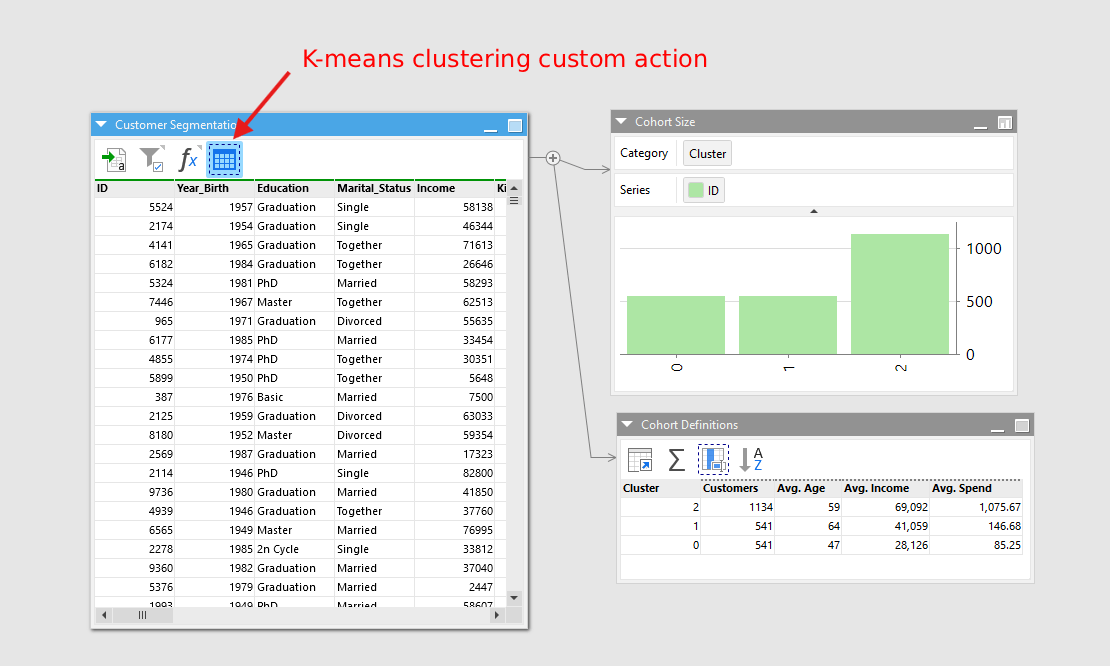
Task: Click the horizontal scrollbar thumb in data table
Action: [142, 615]
